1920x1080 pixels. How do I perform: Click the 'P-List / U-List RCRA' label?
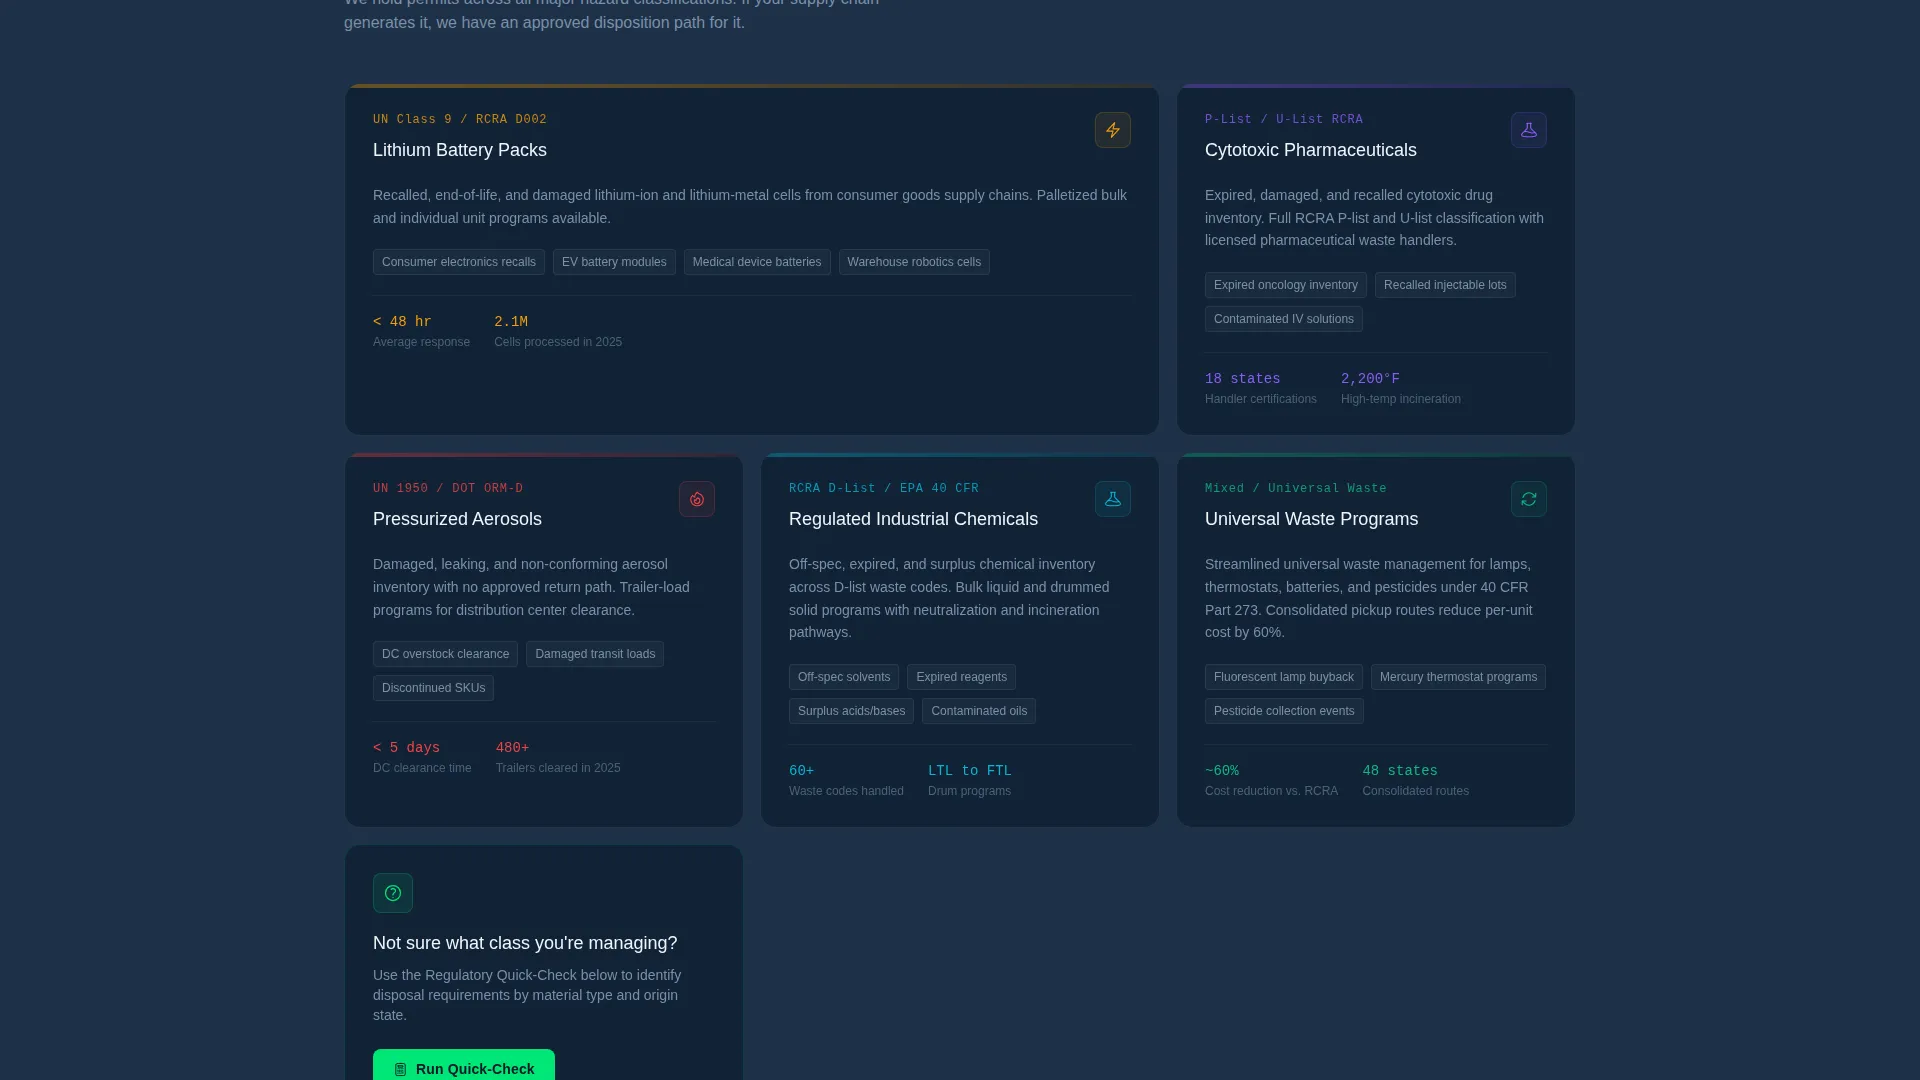[x=1284, y=119]
